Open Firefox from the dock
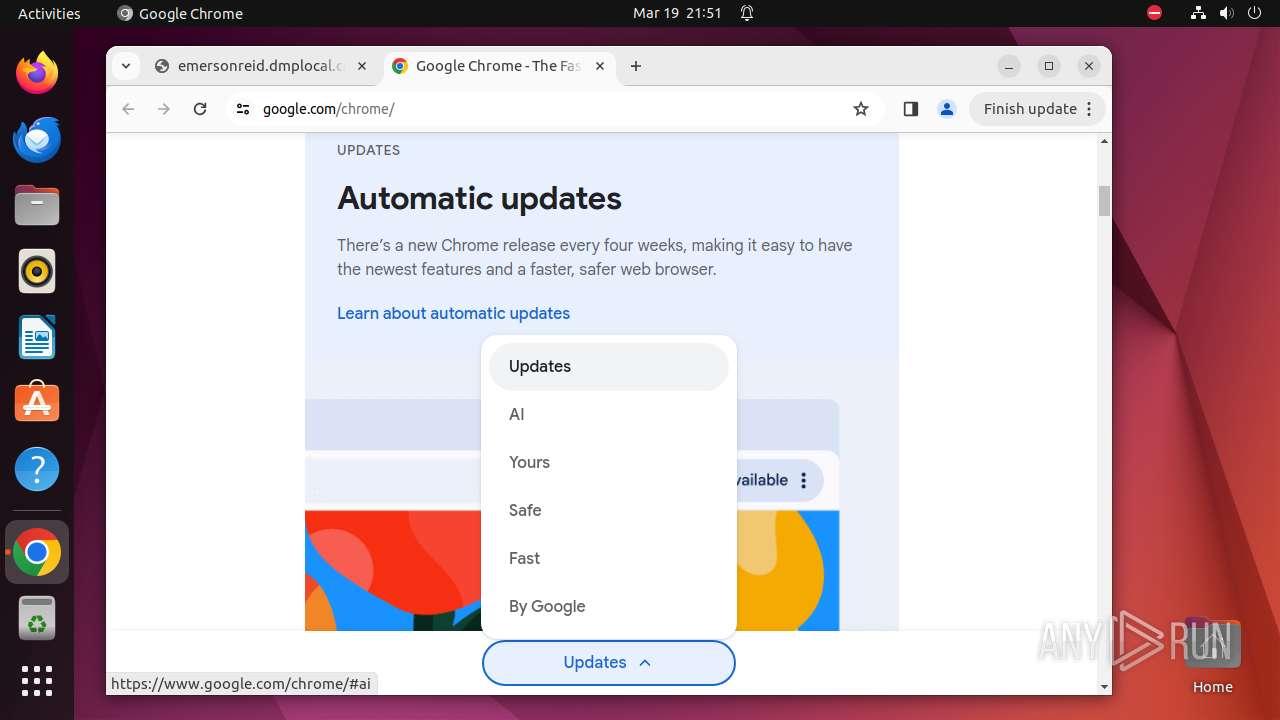1280x720 pixels. point(37,73)
